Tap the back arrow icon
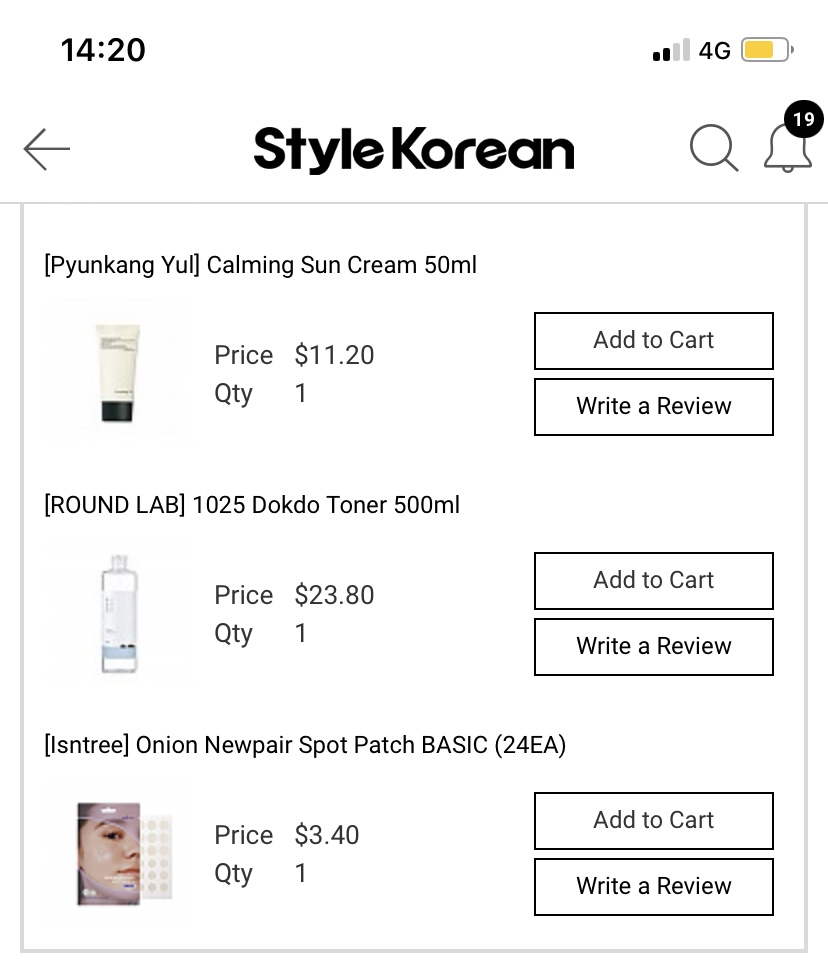 (47, 150)
